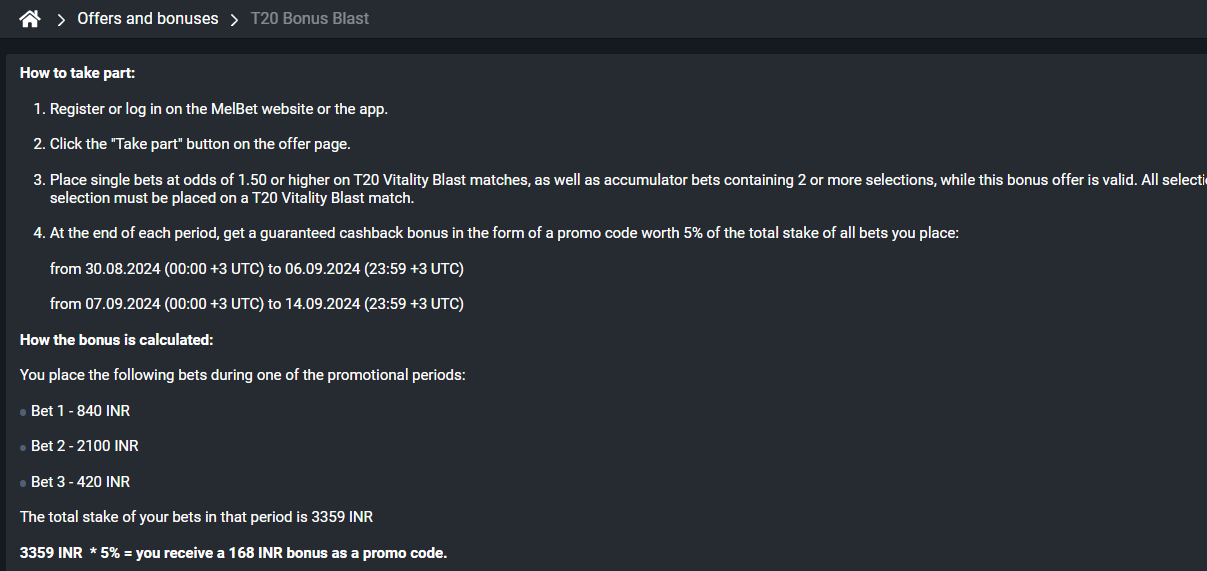Click the chevron before T20 Bonus Blast
The width and height of the screenshot is (1207, 571).
(234, 19)
